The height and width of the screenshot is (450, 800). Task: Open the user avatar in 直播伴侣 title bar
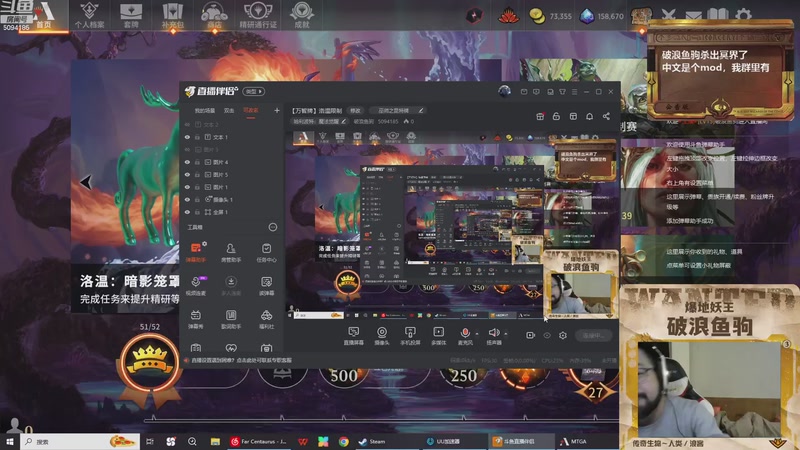tap(504, 91)
